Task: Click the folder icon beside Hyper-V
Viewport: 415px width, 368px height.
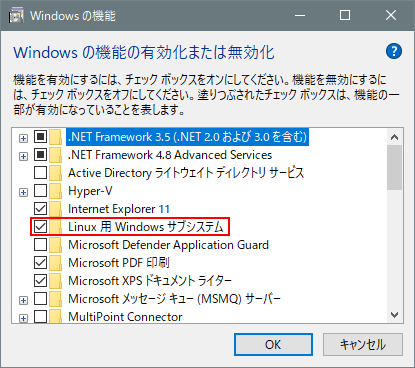Action: [x=55, y=191]
